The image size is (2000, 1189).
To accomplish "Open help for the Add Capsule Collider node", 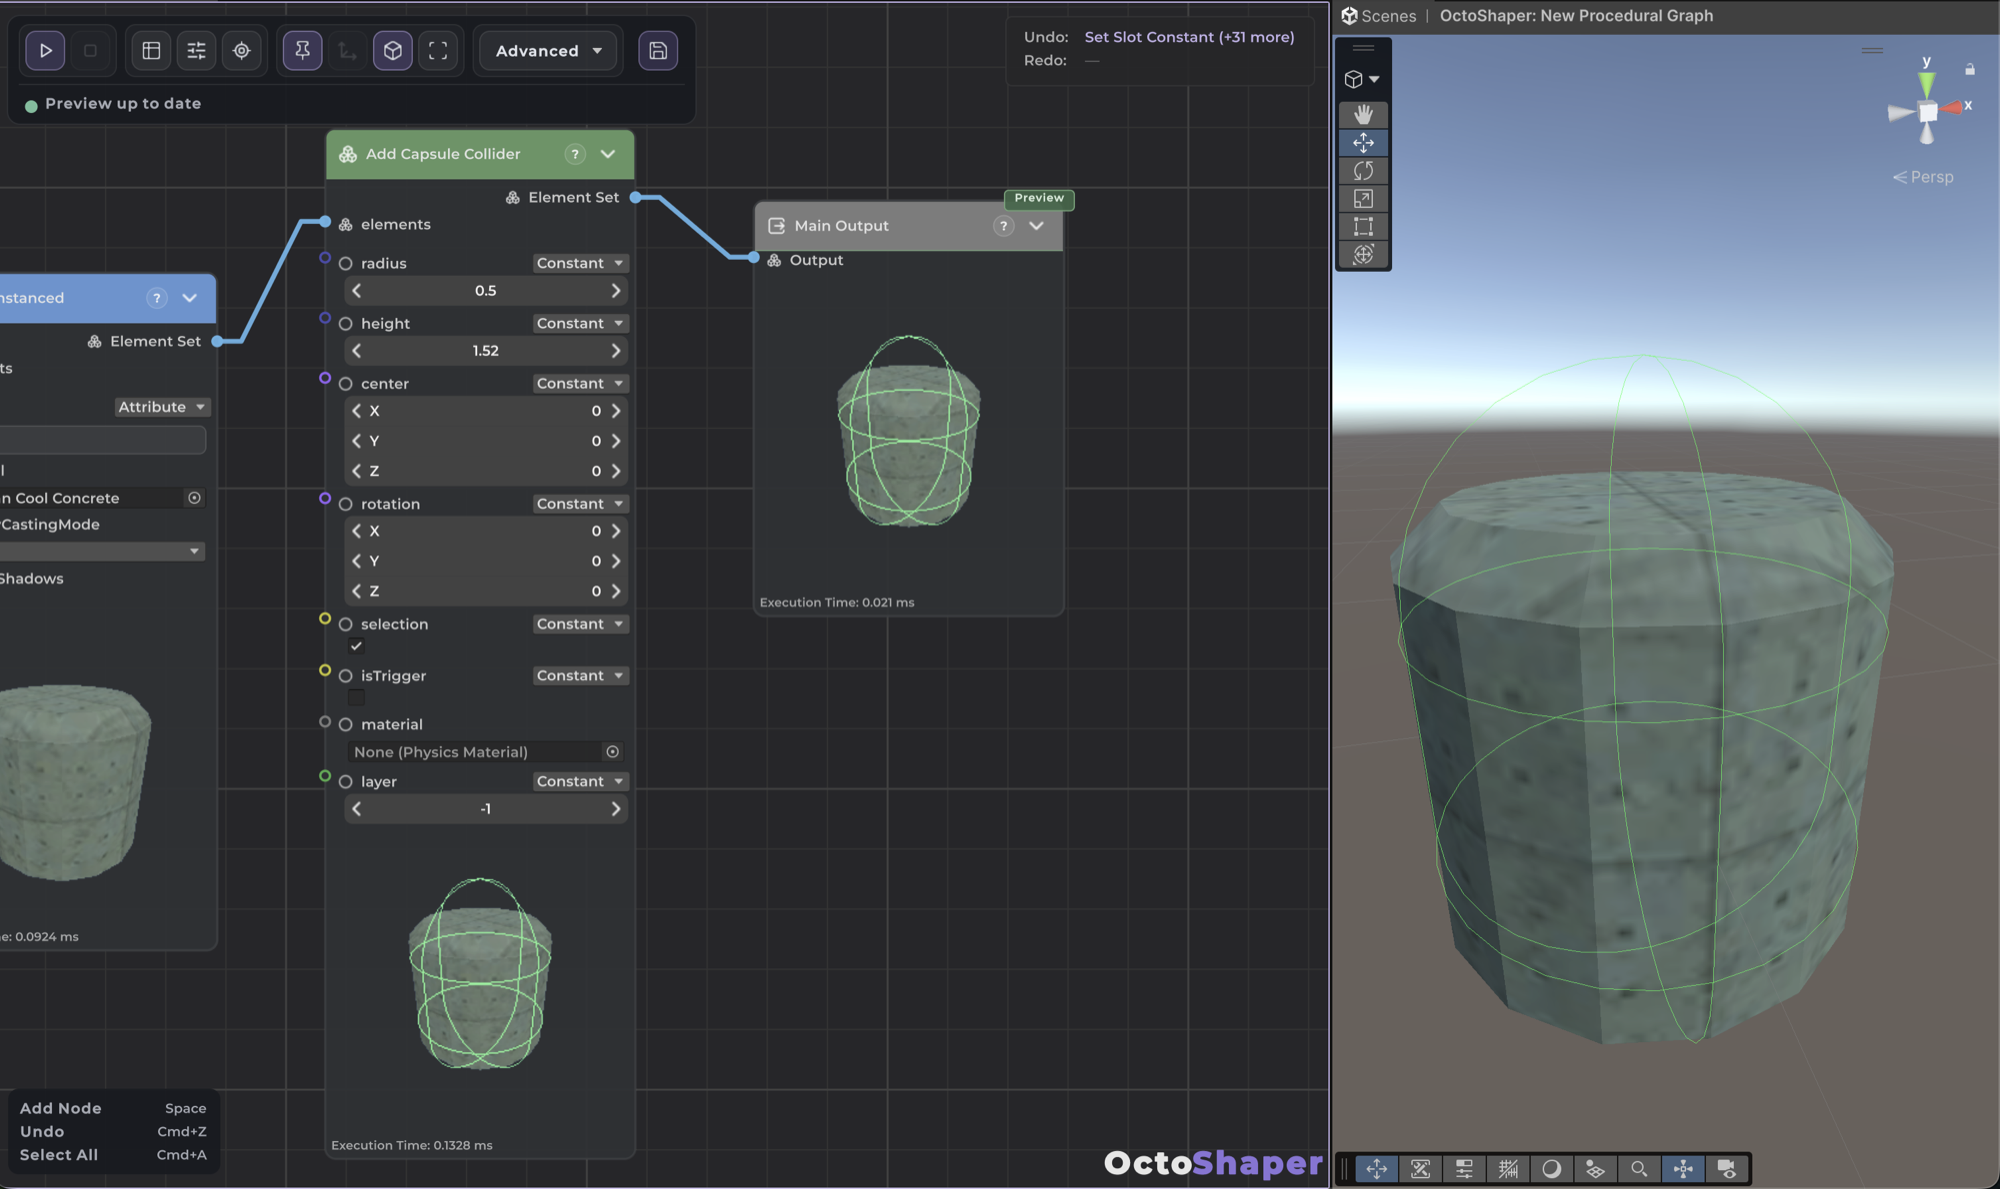I will coord(574,154).
